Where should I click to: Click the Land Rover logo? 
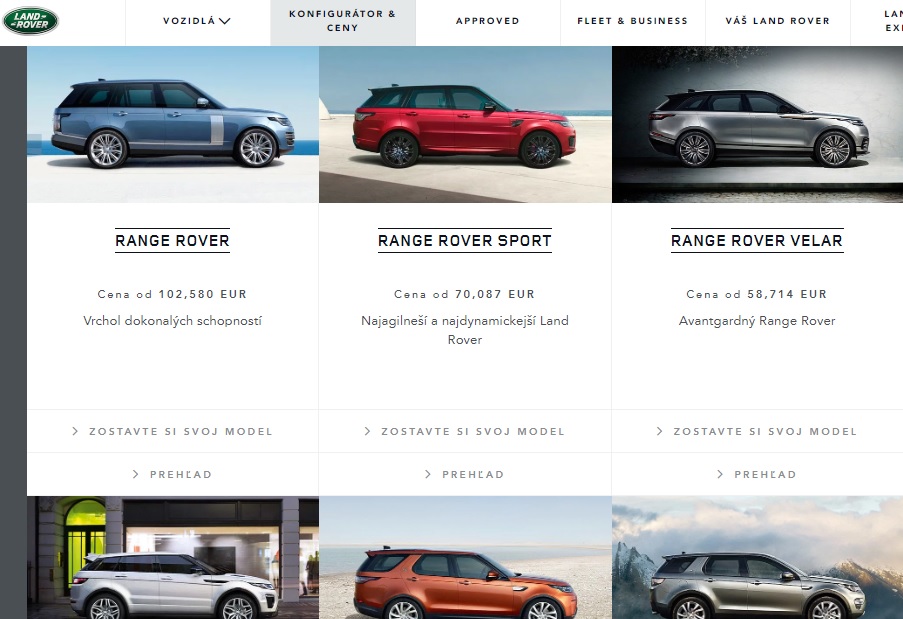[x=31, y=21]
